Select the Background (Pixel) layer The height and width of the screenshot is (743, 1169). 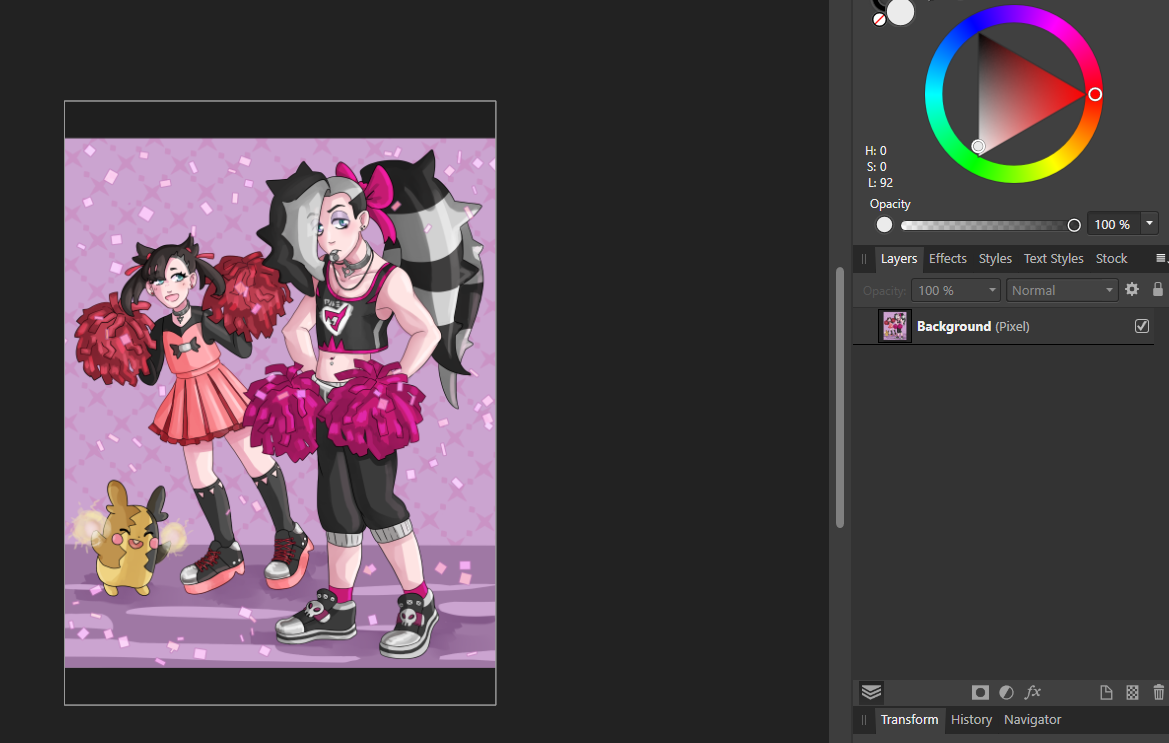[1003, 326]
